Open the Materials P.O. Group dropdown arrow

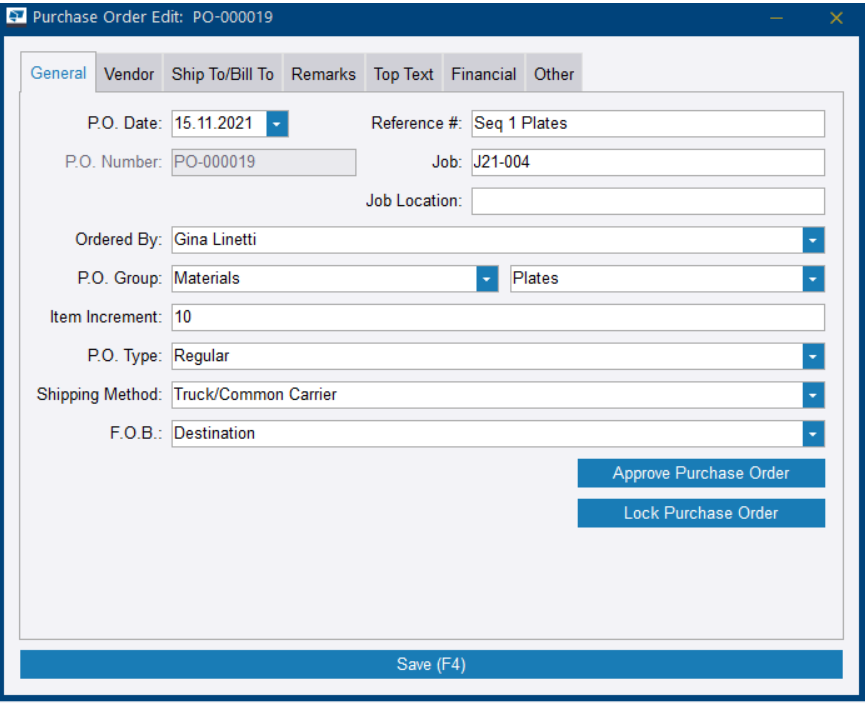coord(487,279)
